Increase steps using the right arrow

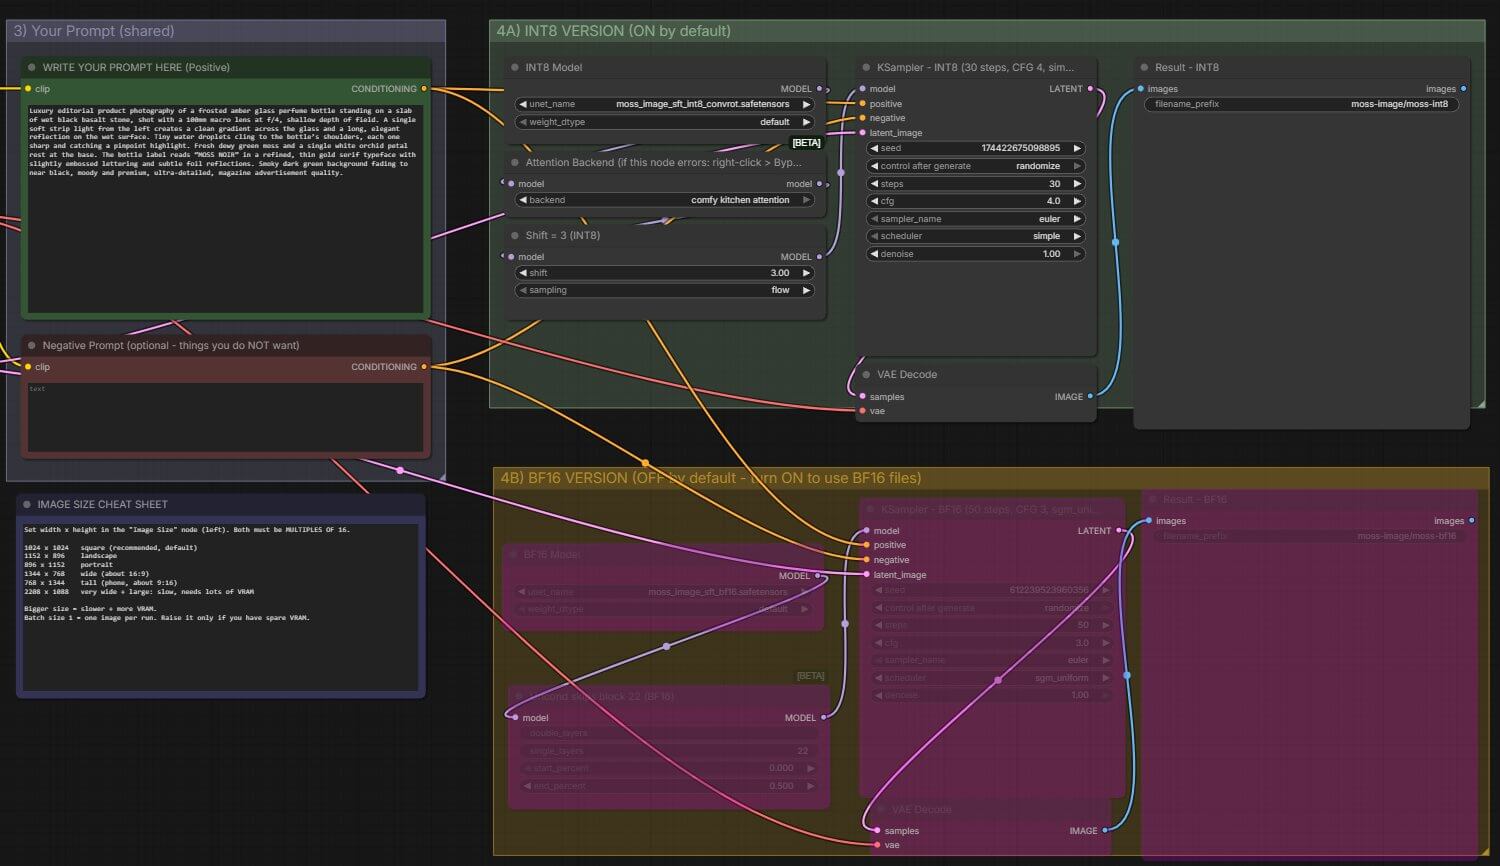pyautogui.click(x=1077, y=184)
